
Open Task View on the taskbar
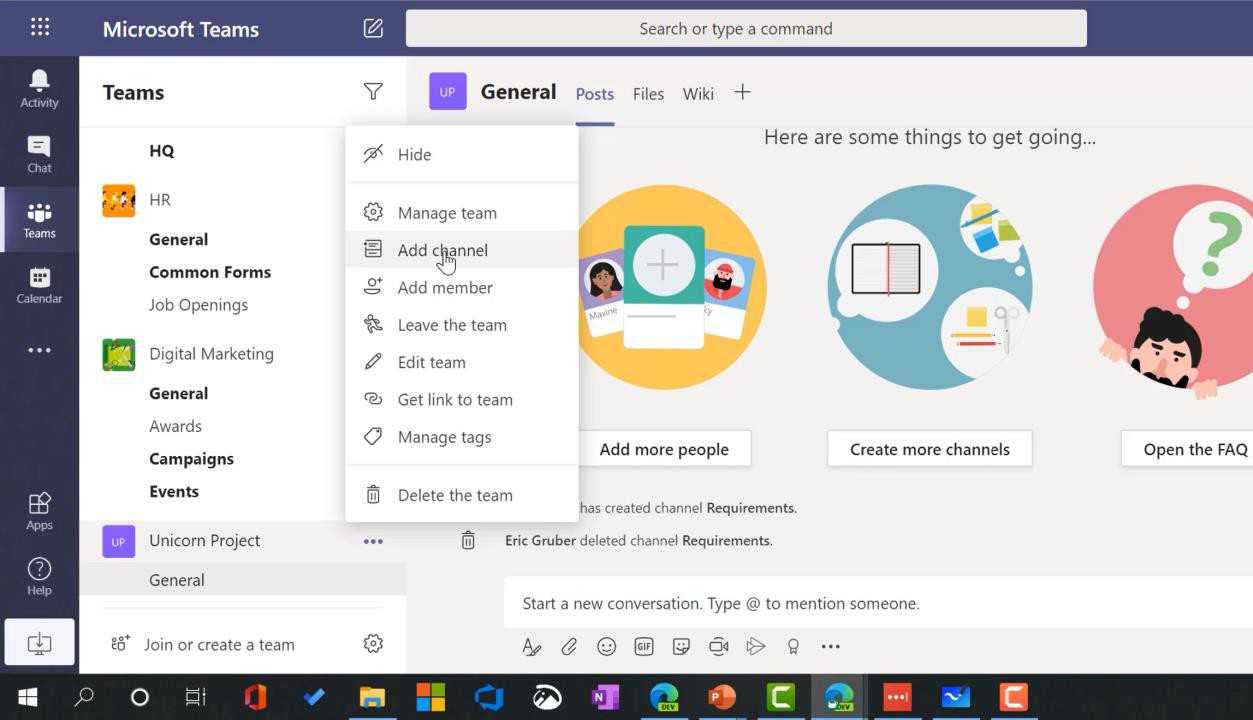point(196,697)
